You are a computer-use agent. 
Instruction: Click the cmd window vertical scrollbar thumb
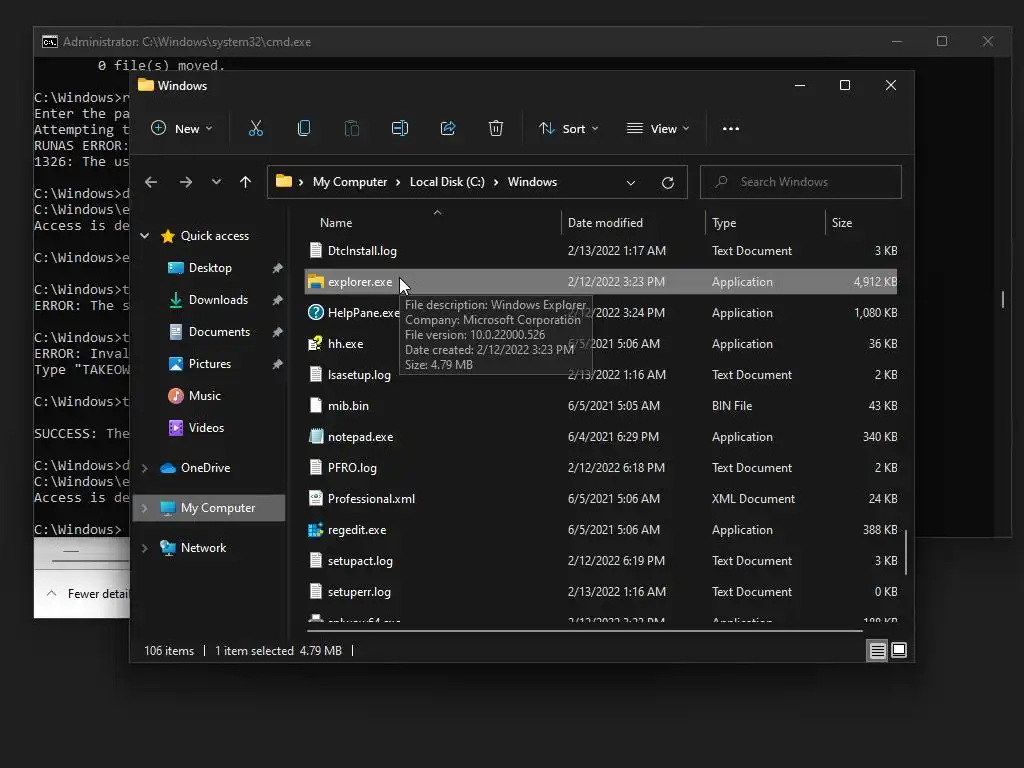[x=1002, y=300]
